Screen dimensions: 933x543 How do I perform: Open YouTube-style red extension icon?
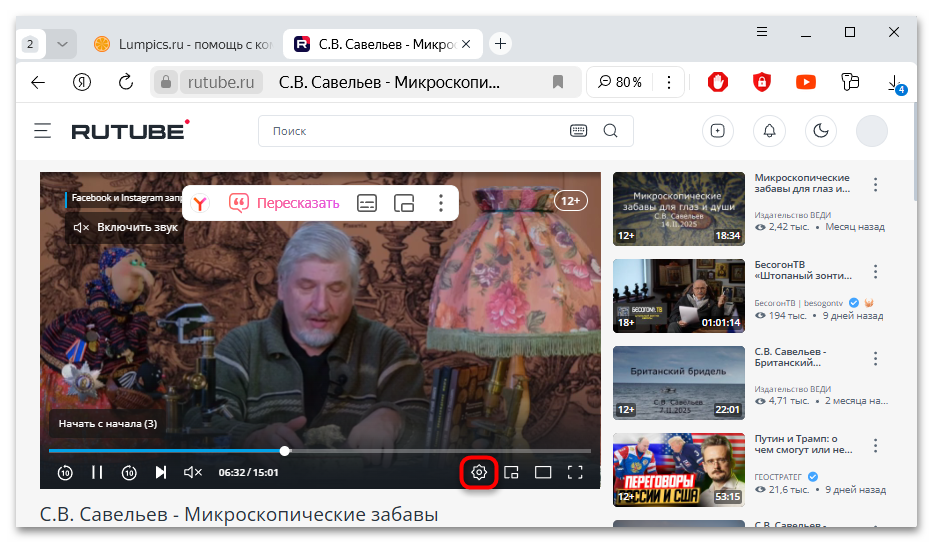(806, 82)
